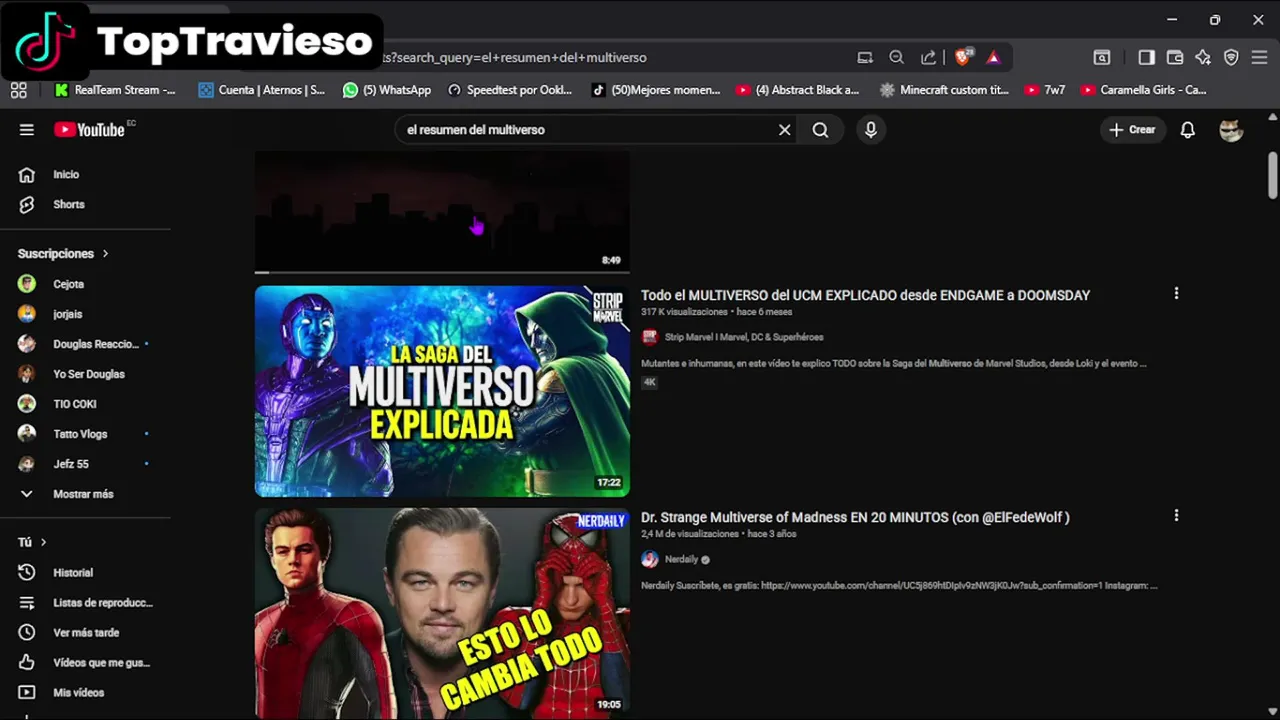This screenshot has width=1280, height=720.
Task: Click the Nerdaily channel avatar
Action: coord(650,560)
